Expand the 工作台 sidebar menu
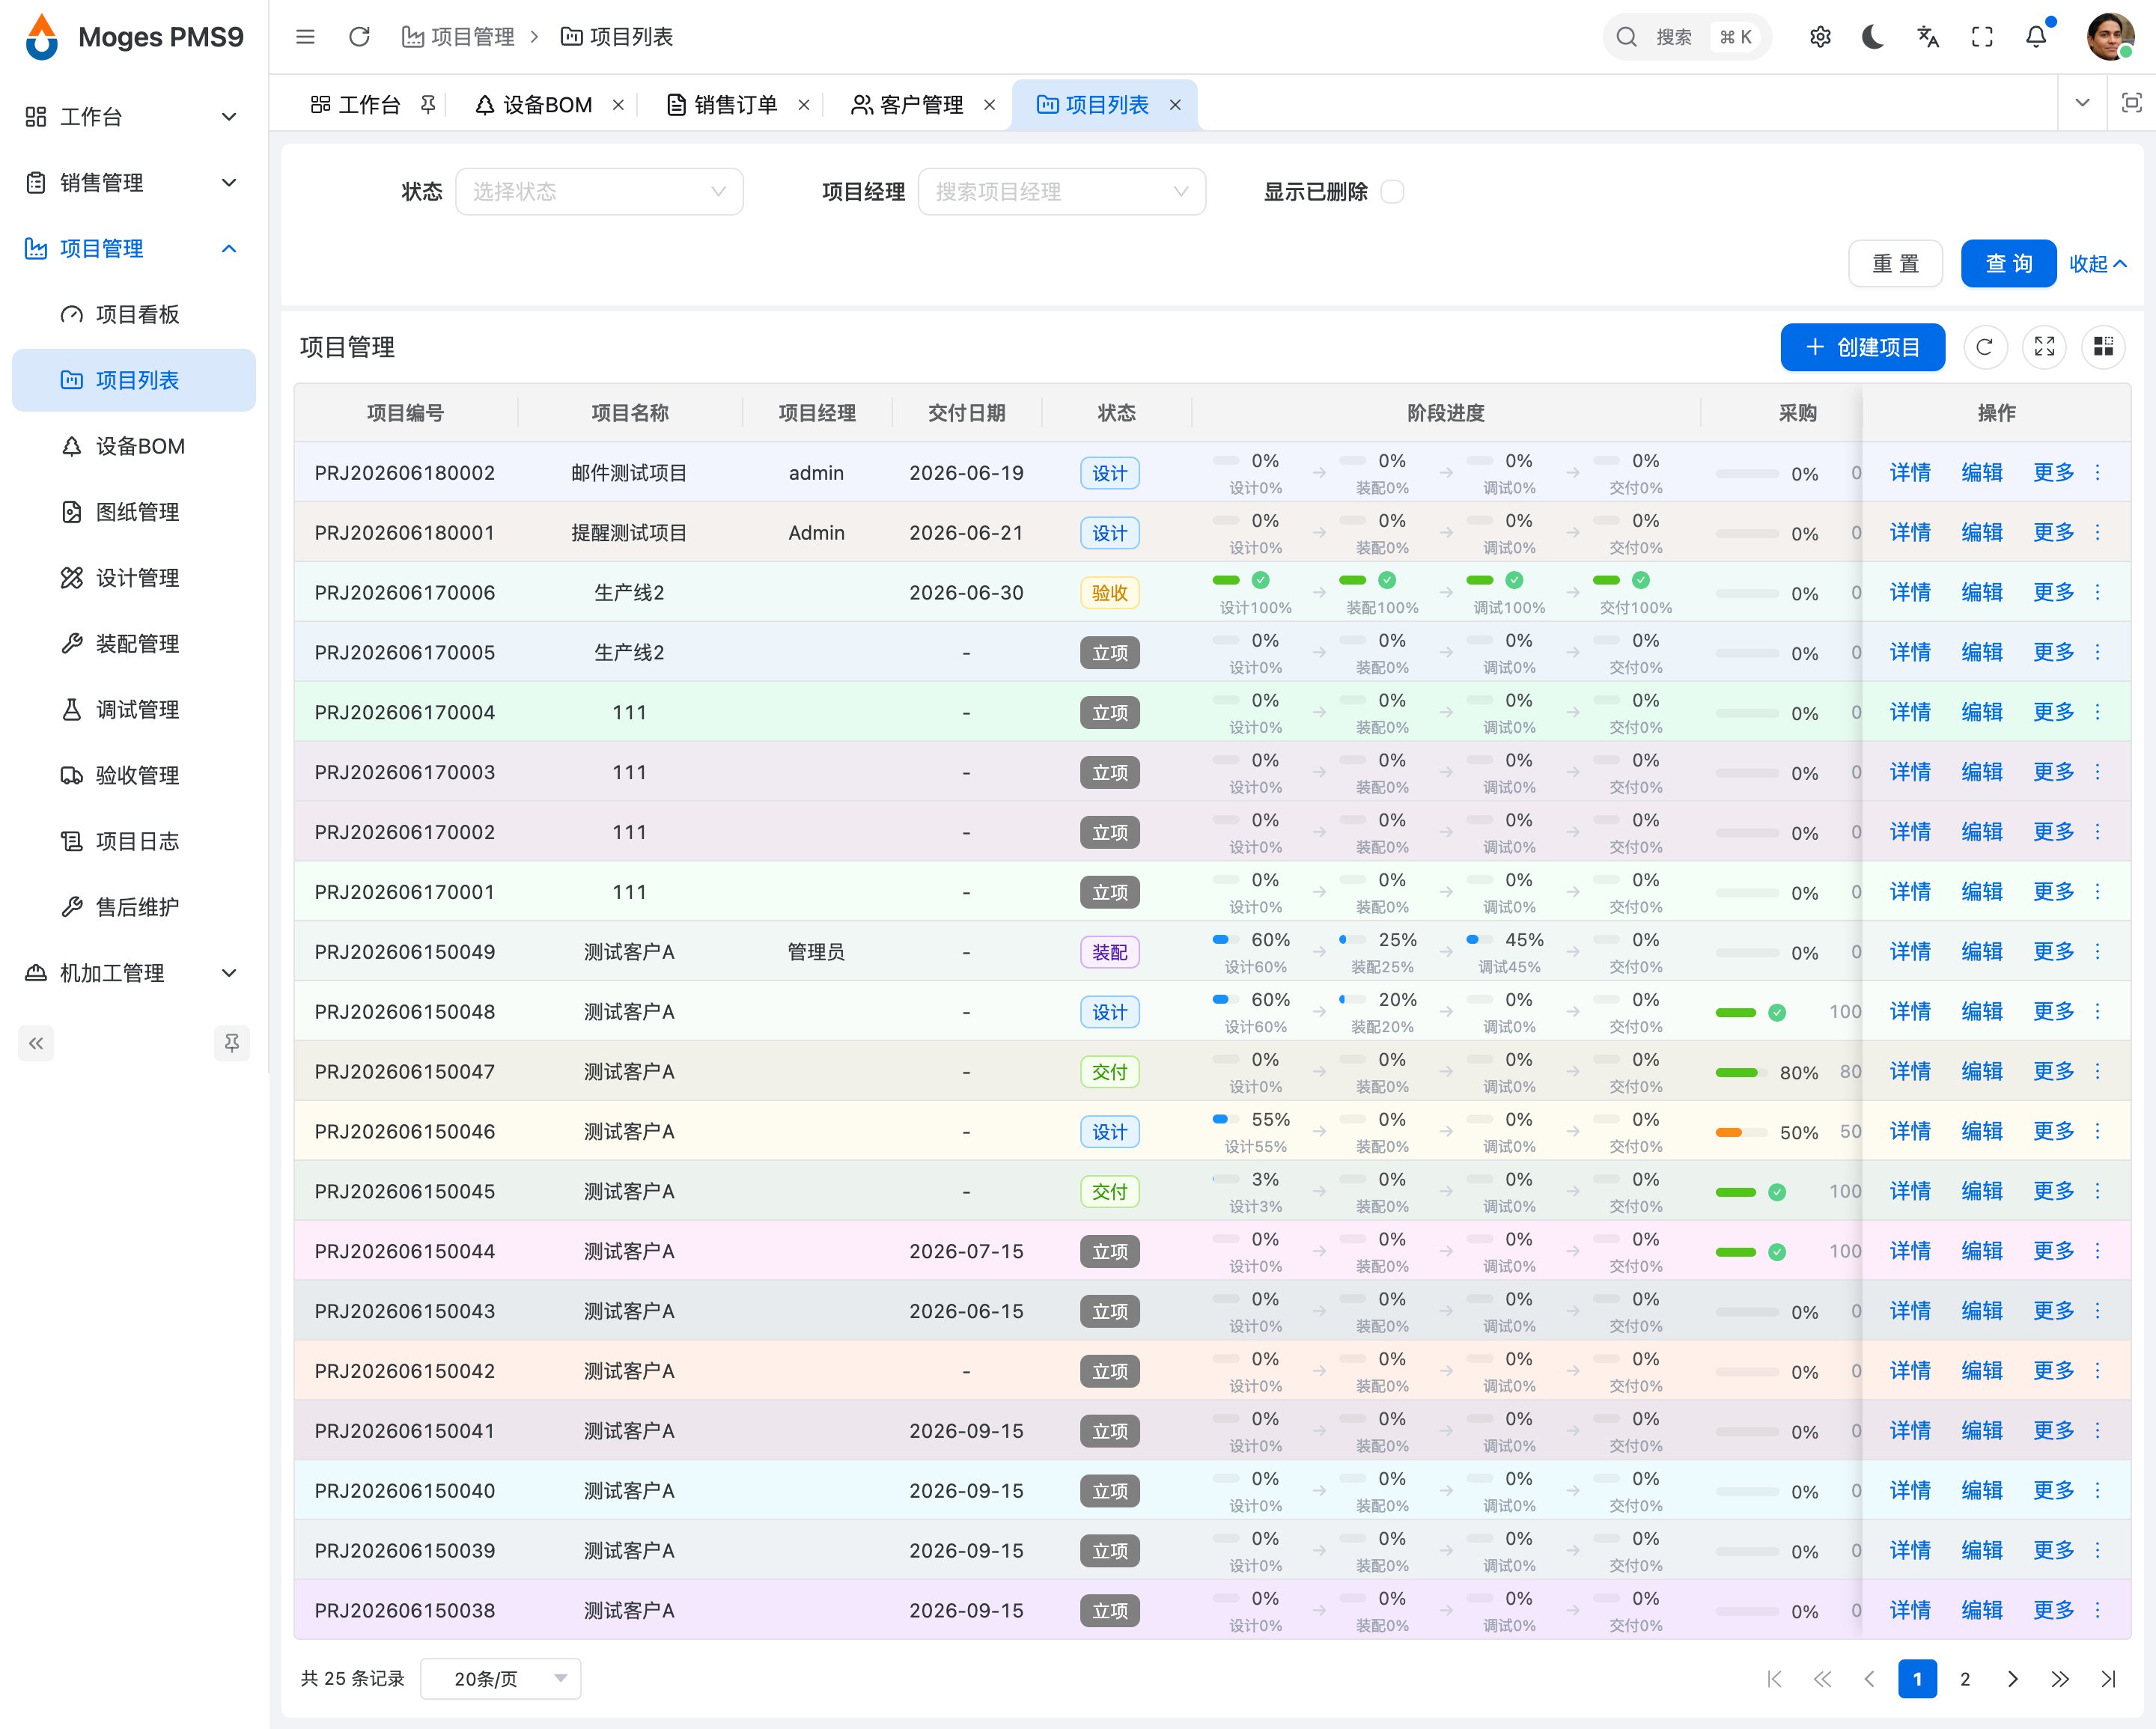Screen dimensions: 2156x1729 point(134,117)
